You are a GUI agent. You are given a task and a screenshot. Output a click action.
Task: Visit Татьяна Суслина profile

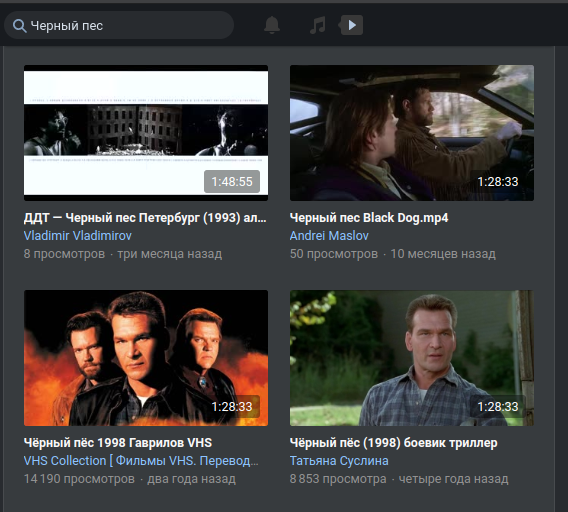[339, 461]
